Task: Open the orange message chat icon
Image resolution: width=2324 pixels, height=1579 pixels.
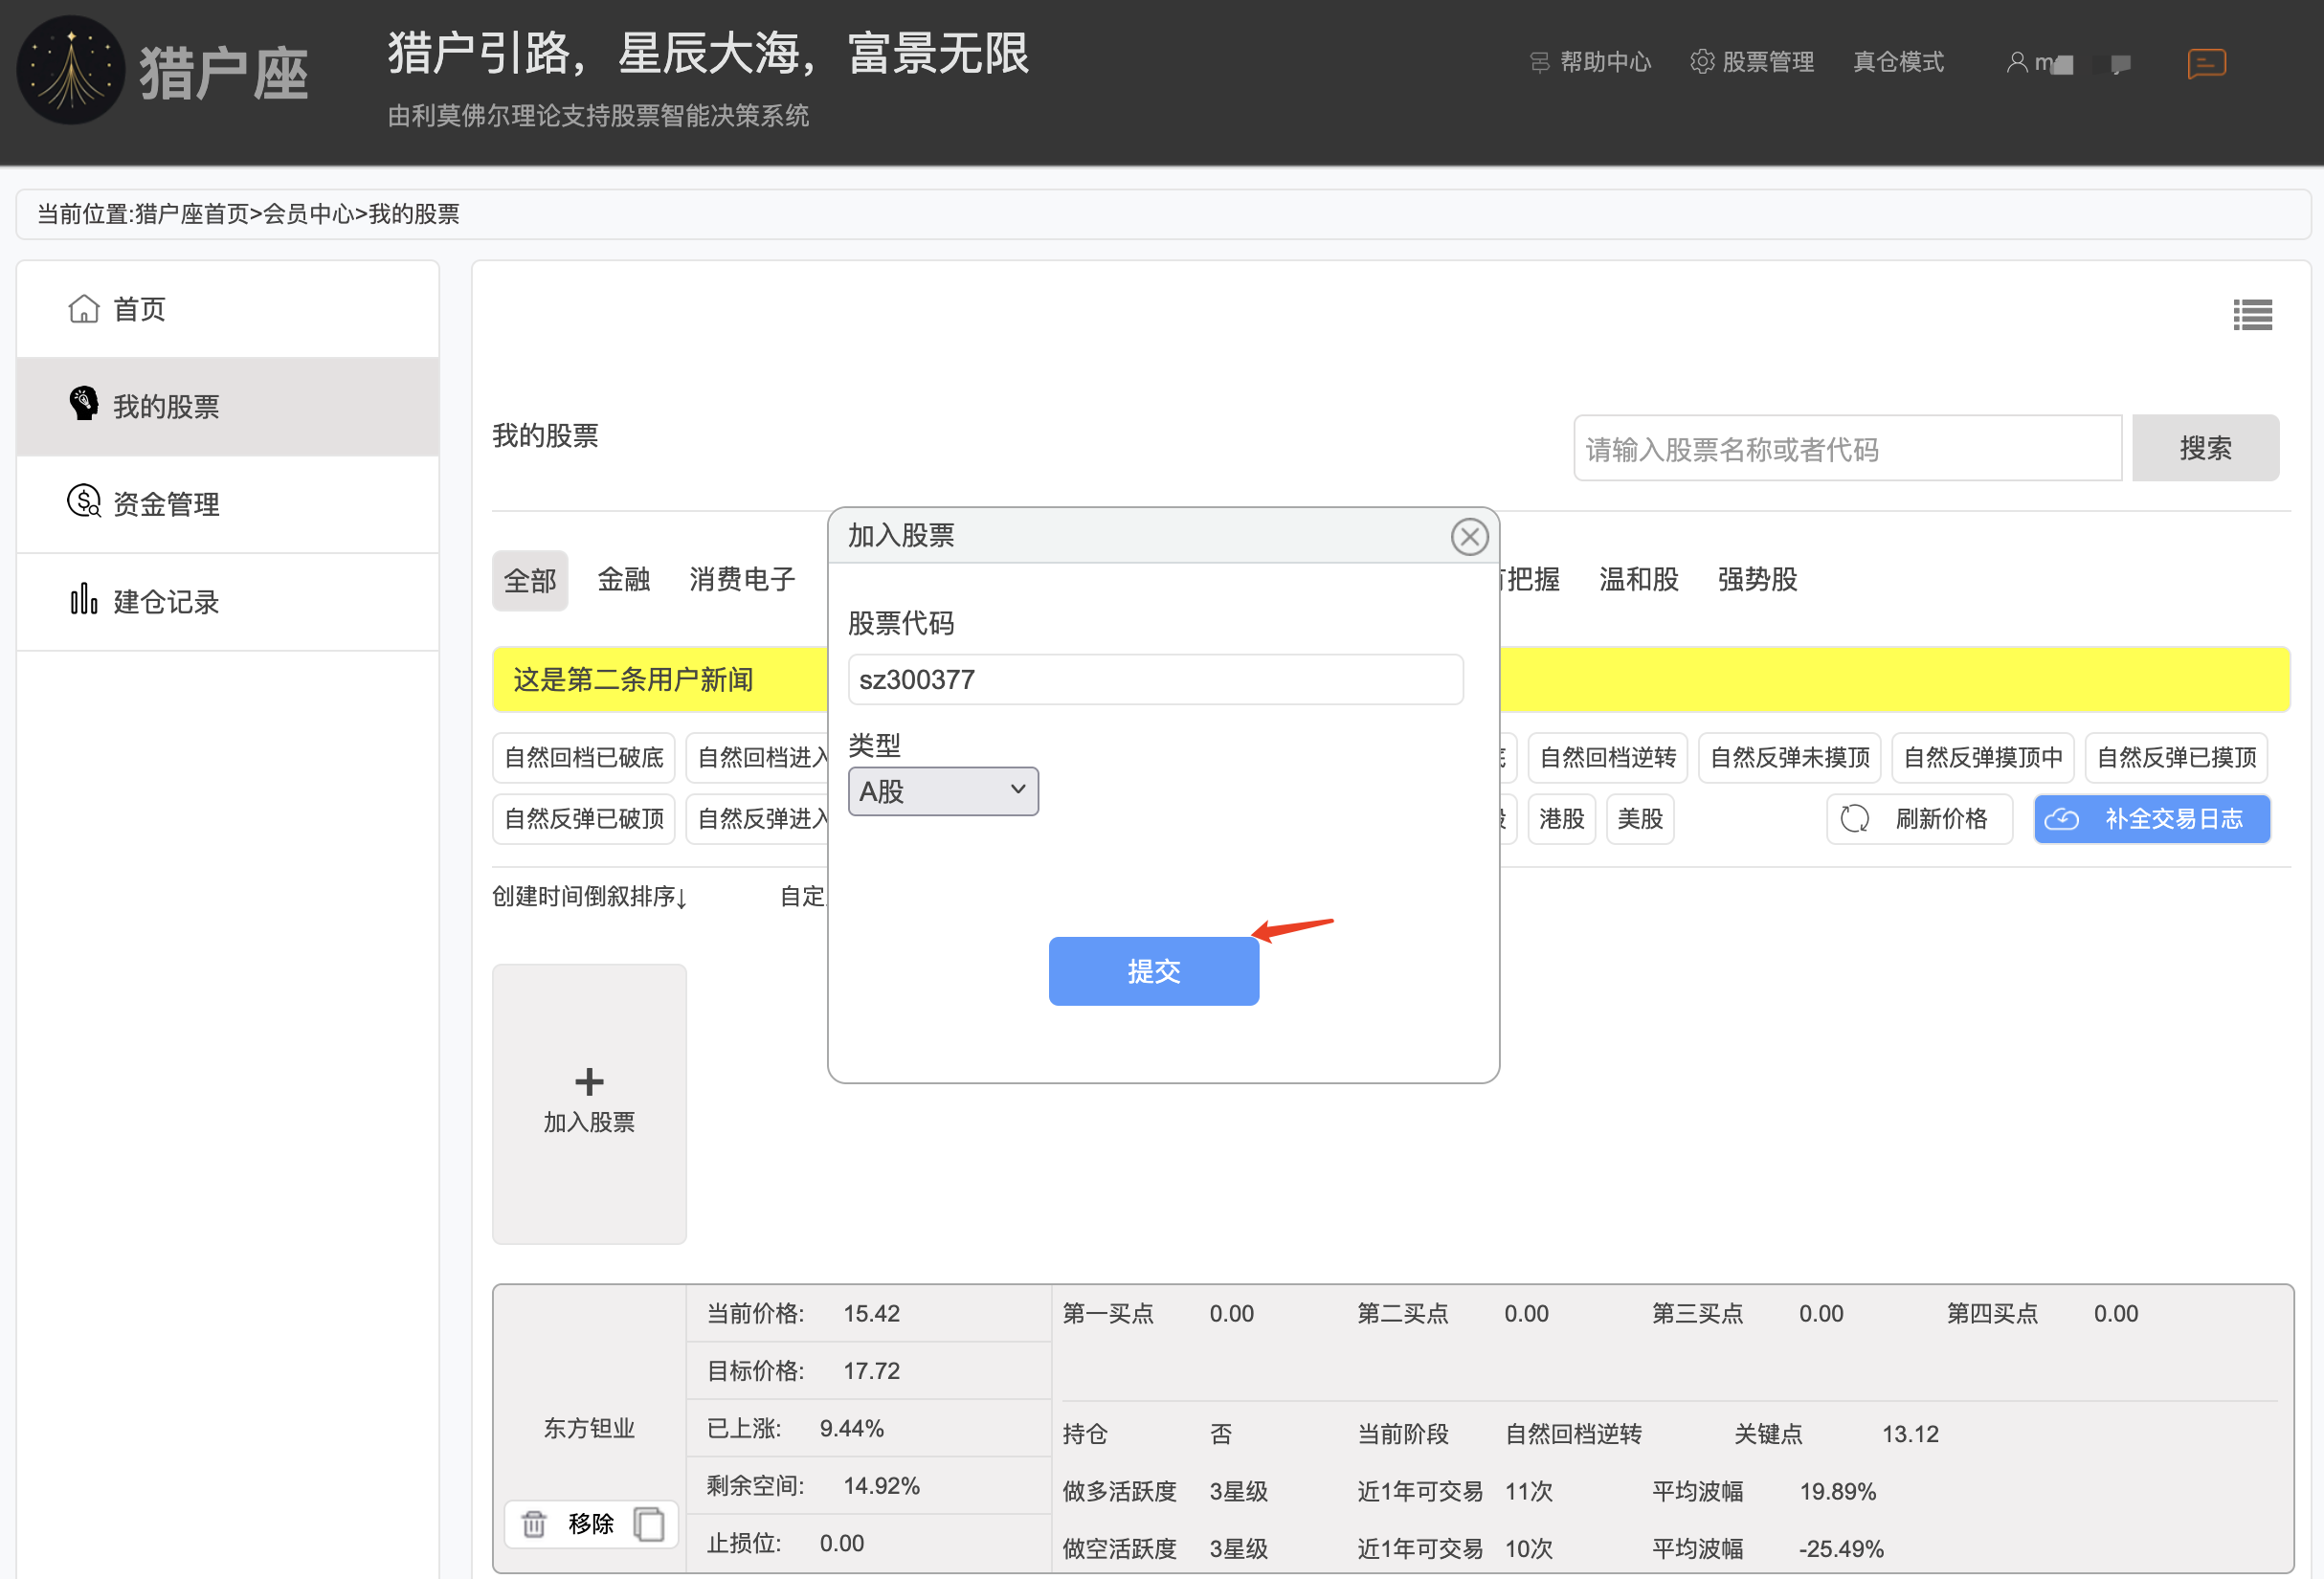Action: (2206, 64)
